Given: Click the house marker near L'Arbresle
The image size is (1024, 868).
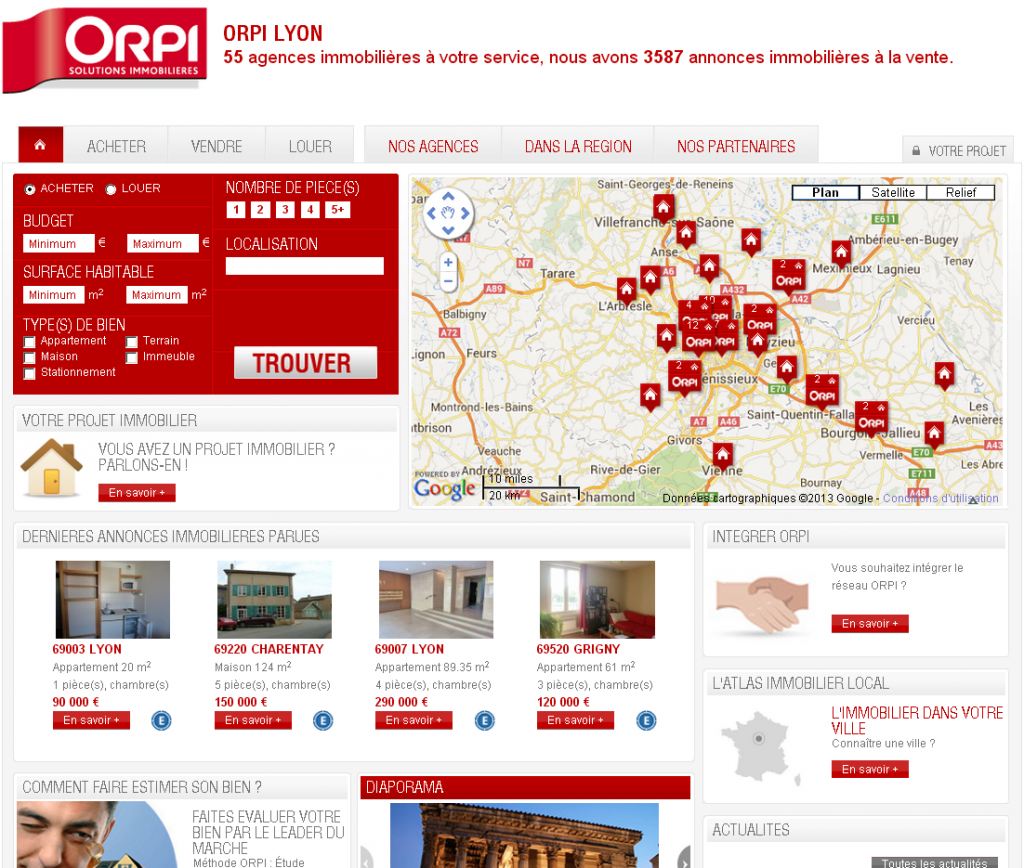Looking at the screenshot, I should pyautogui.click(x=627, y=290).
